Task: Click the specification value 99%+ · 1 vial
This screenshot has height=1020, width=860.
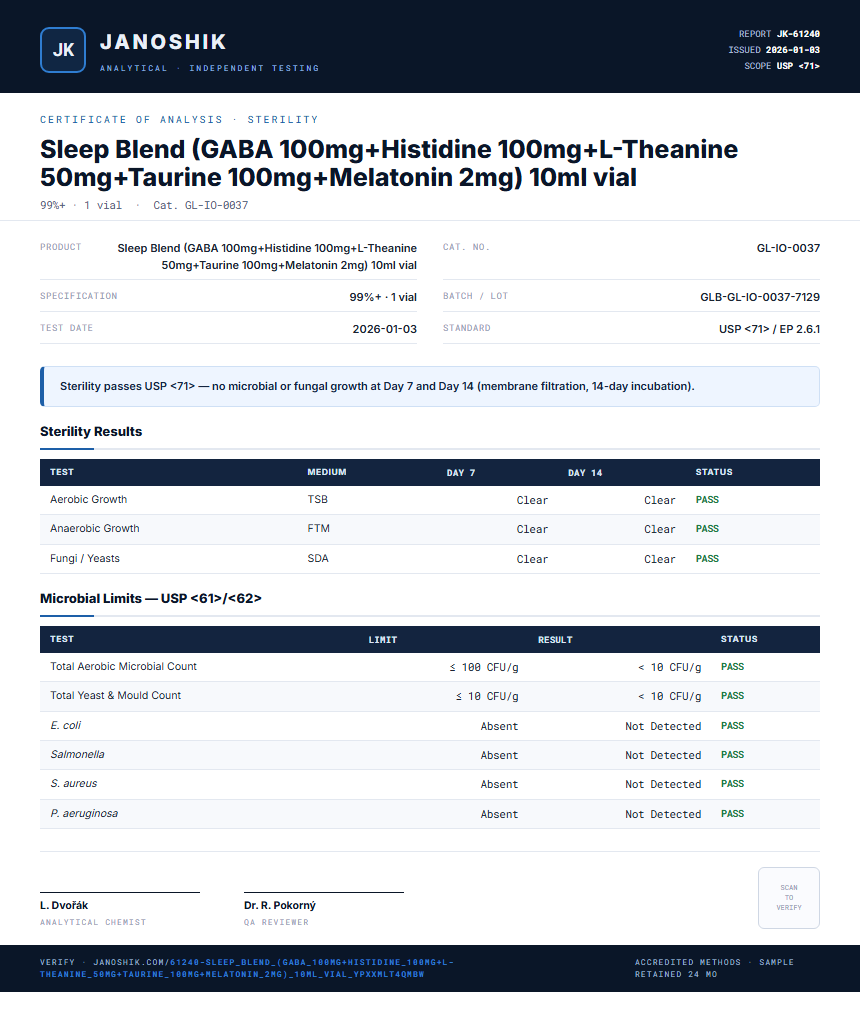Action: (383, 297)
